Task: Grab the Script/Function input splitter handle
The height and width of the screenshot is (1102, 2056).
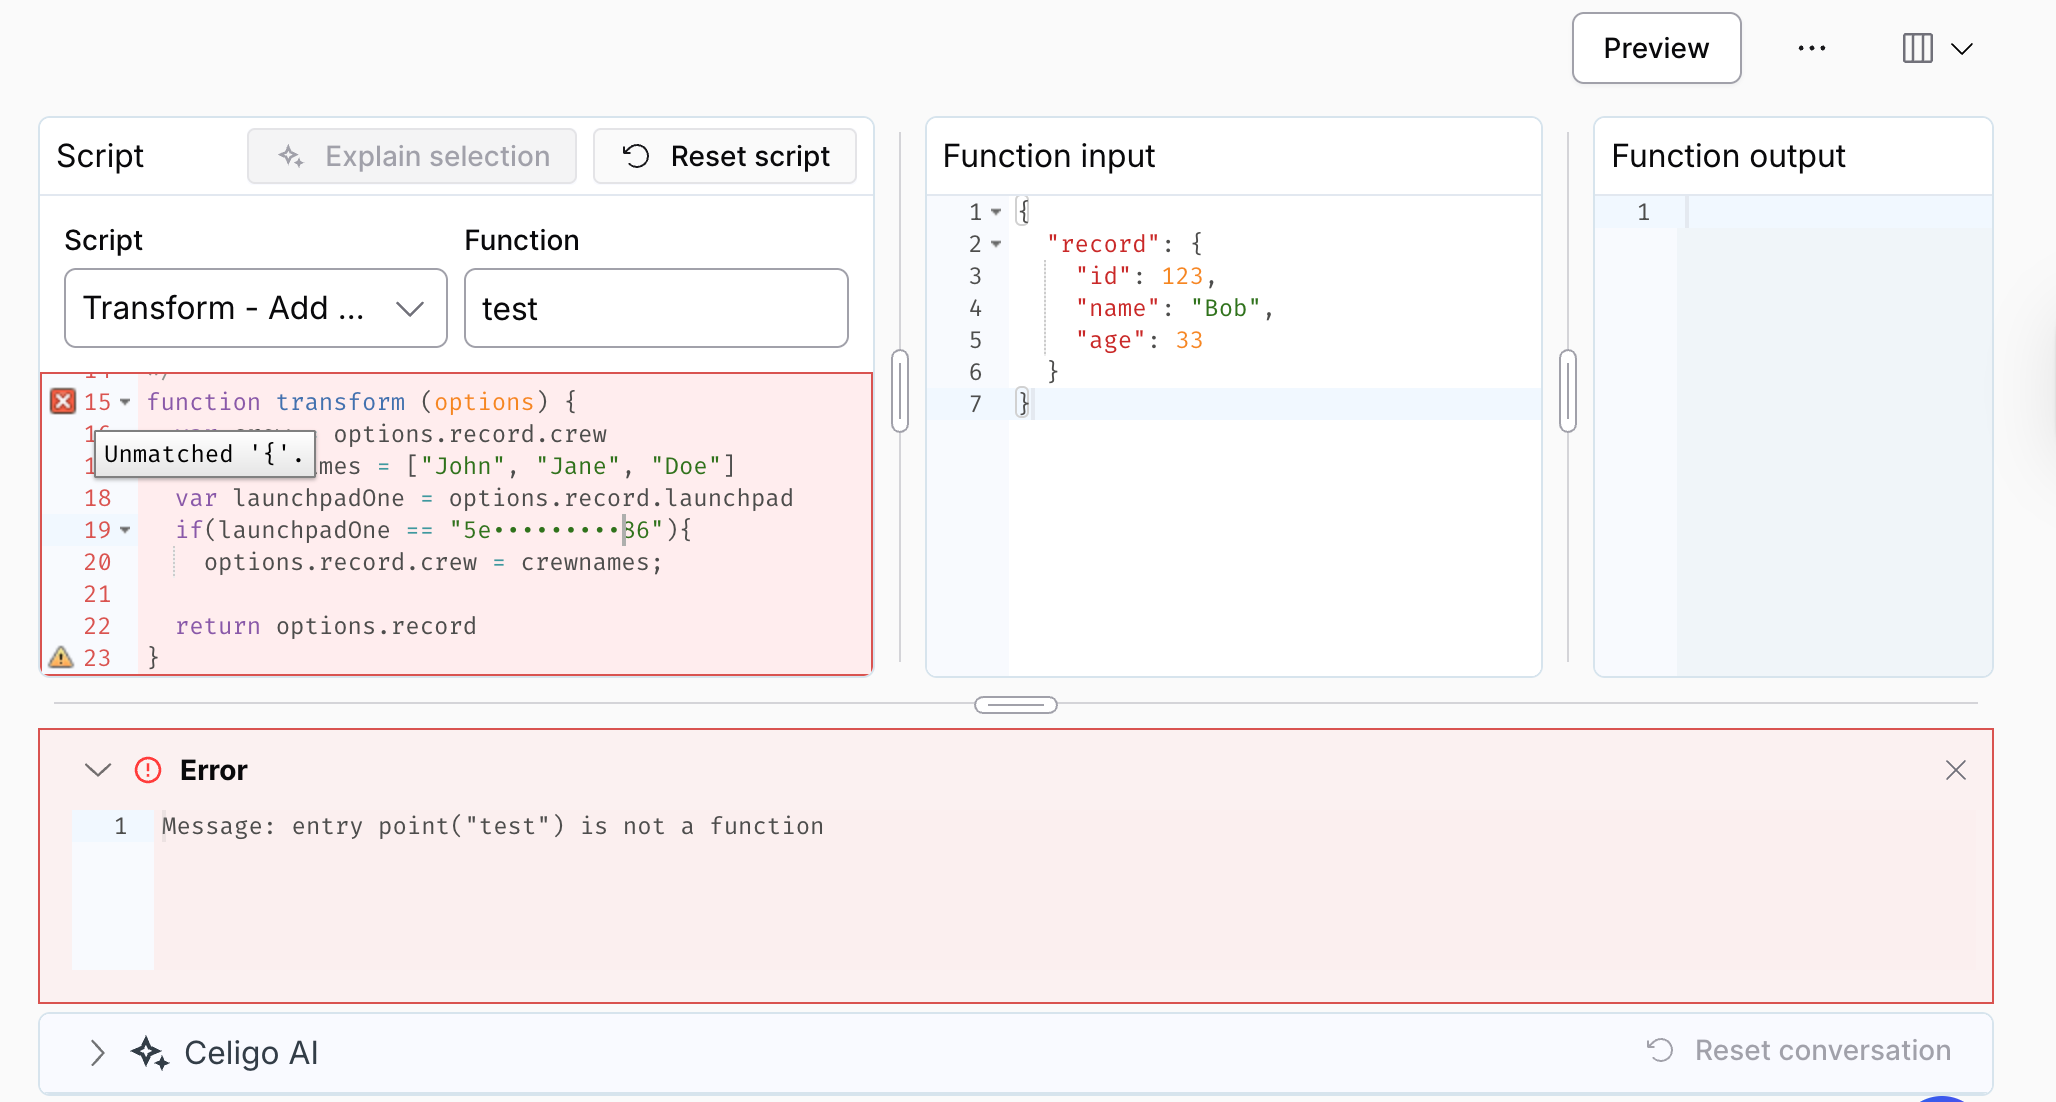Action: click(x=900, y=390)
